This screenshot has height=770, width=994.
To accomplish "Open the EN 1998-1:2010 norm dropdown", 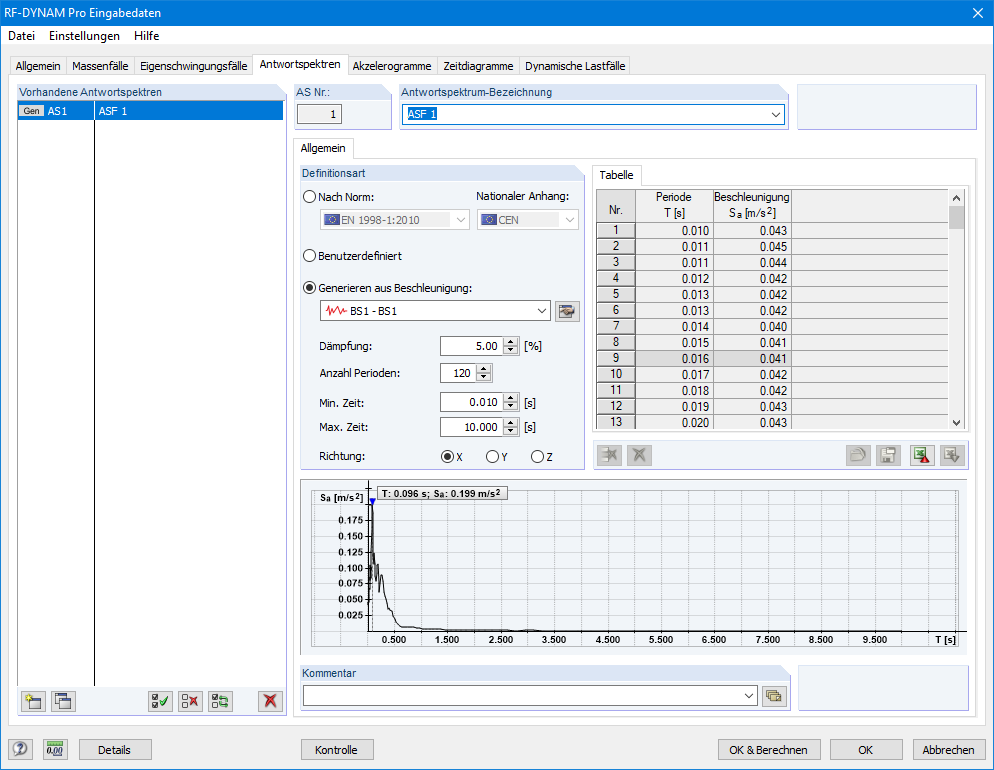I will [461, 220].
